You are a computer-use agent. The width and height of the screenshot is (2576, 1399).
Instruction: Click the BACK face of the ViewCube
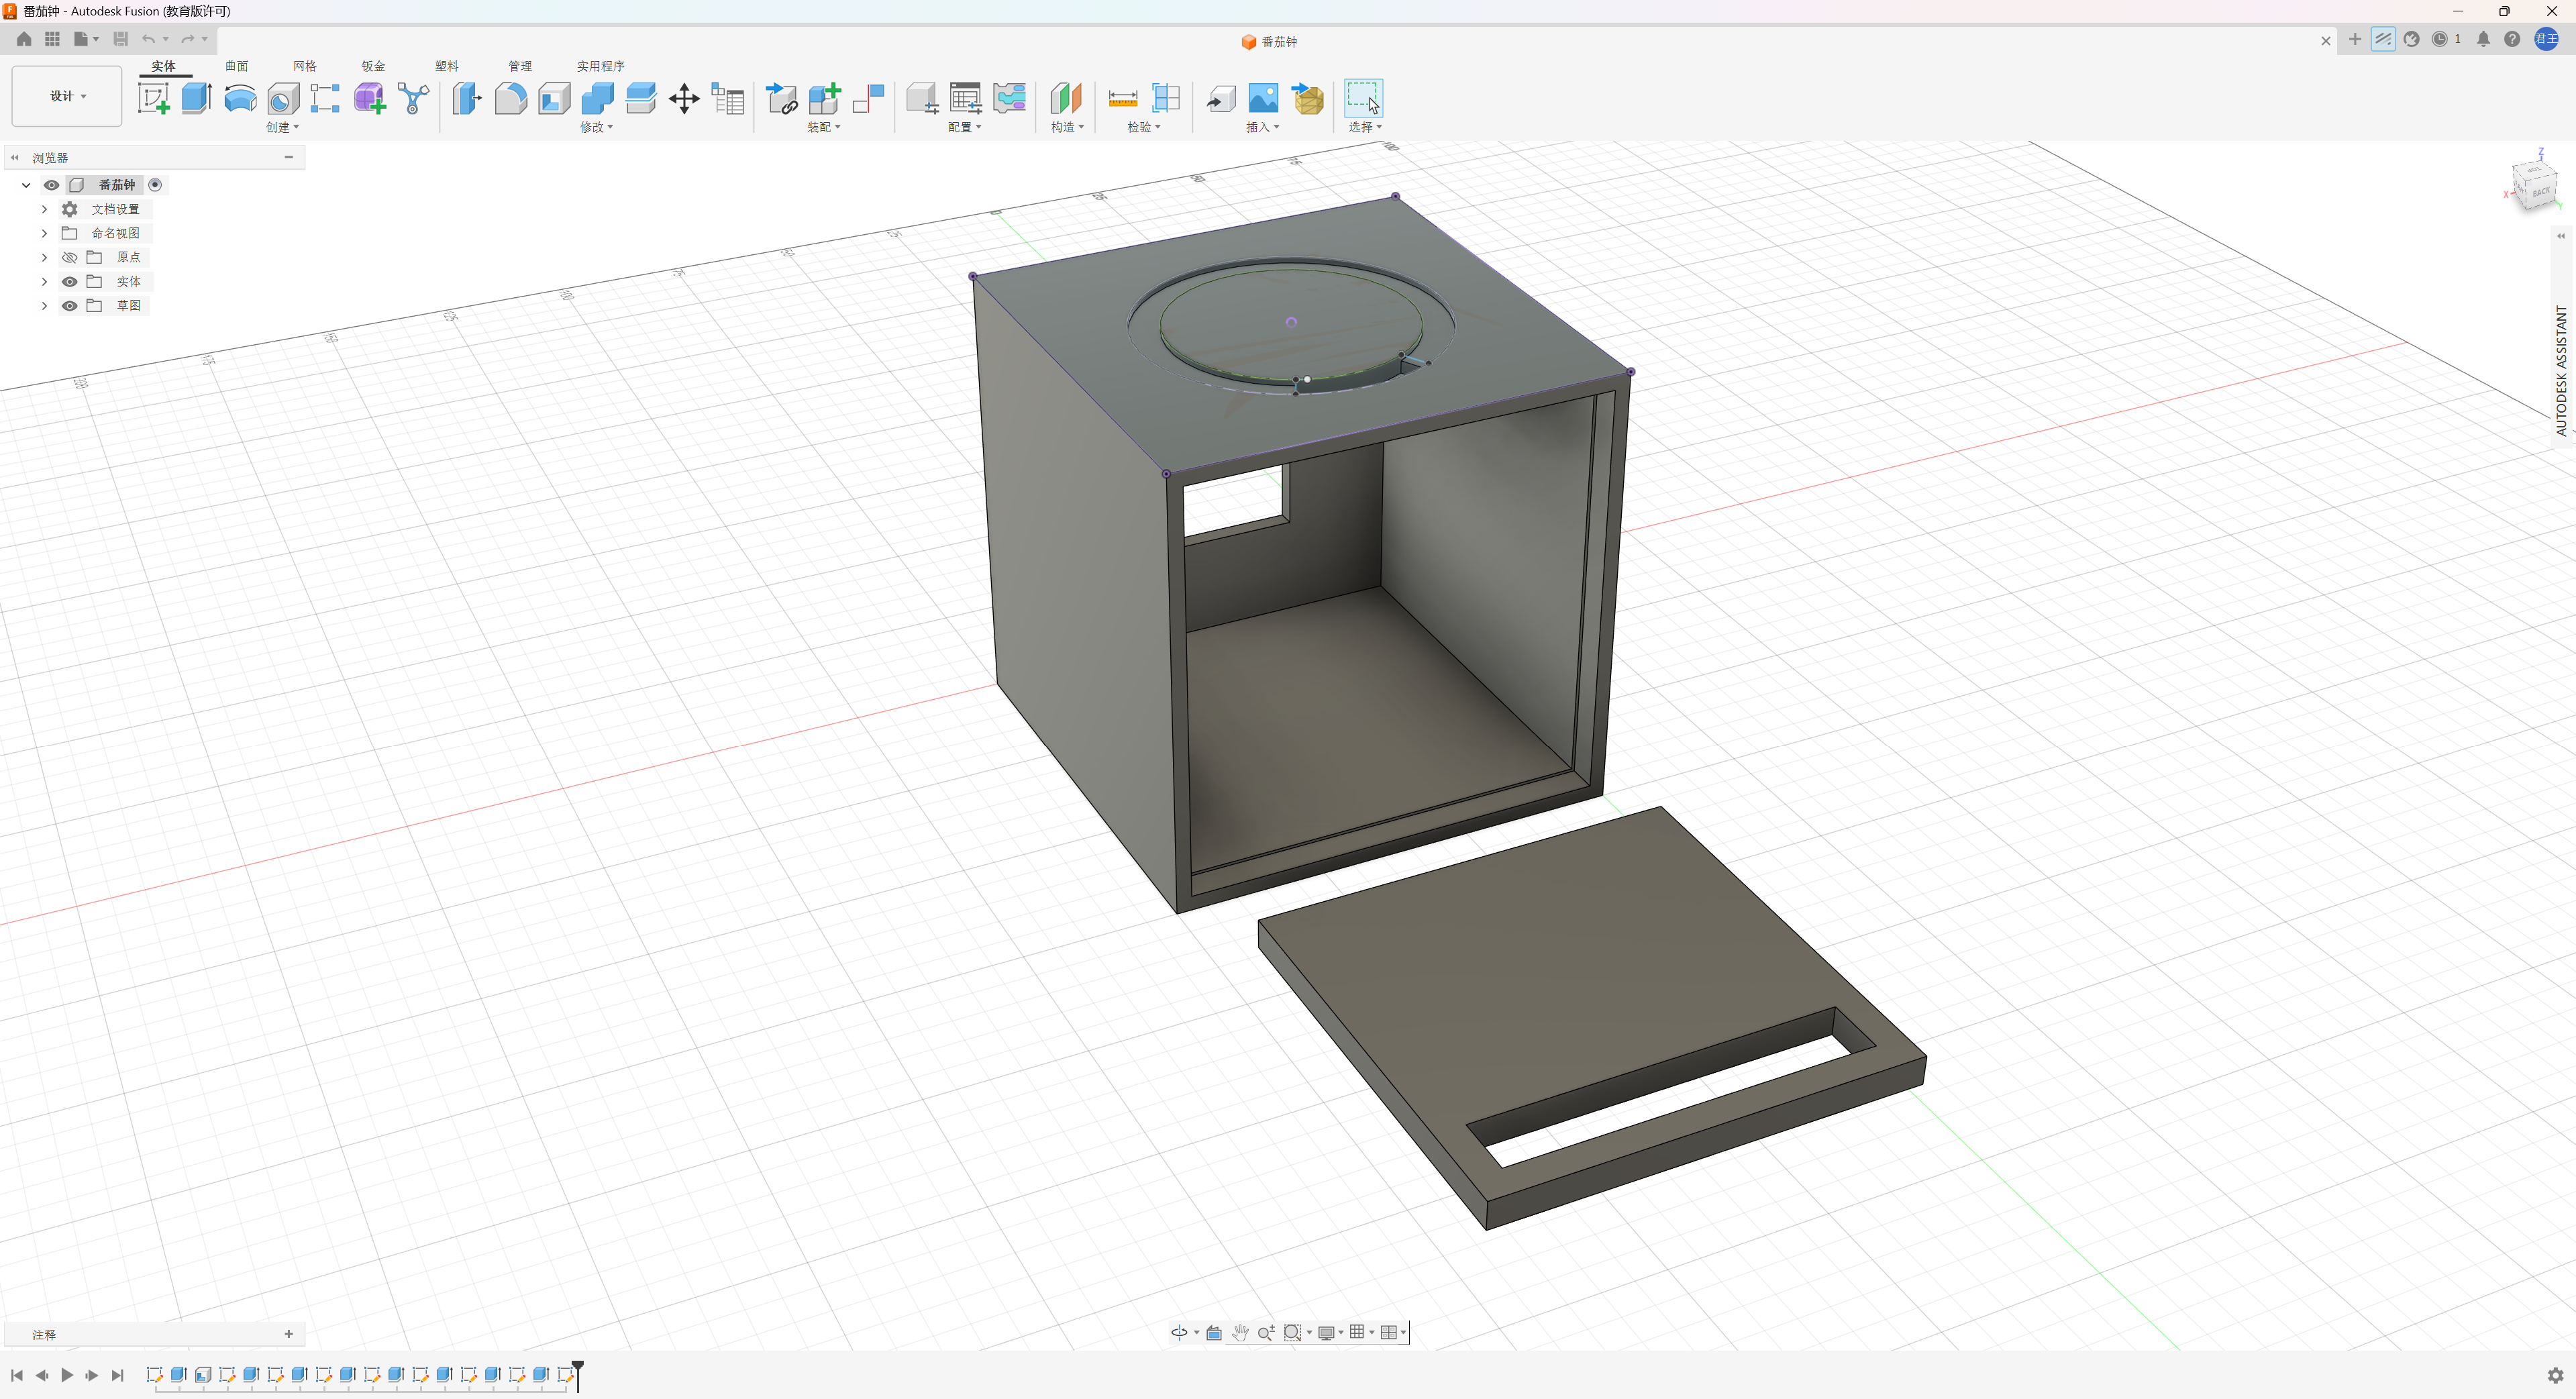coord(2541,191)
